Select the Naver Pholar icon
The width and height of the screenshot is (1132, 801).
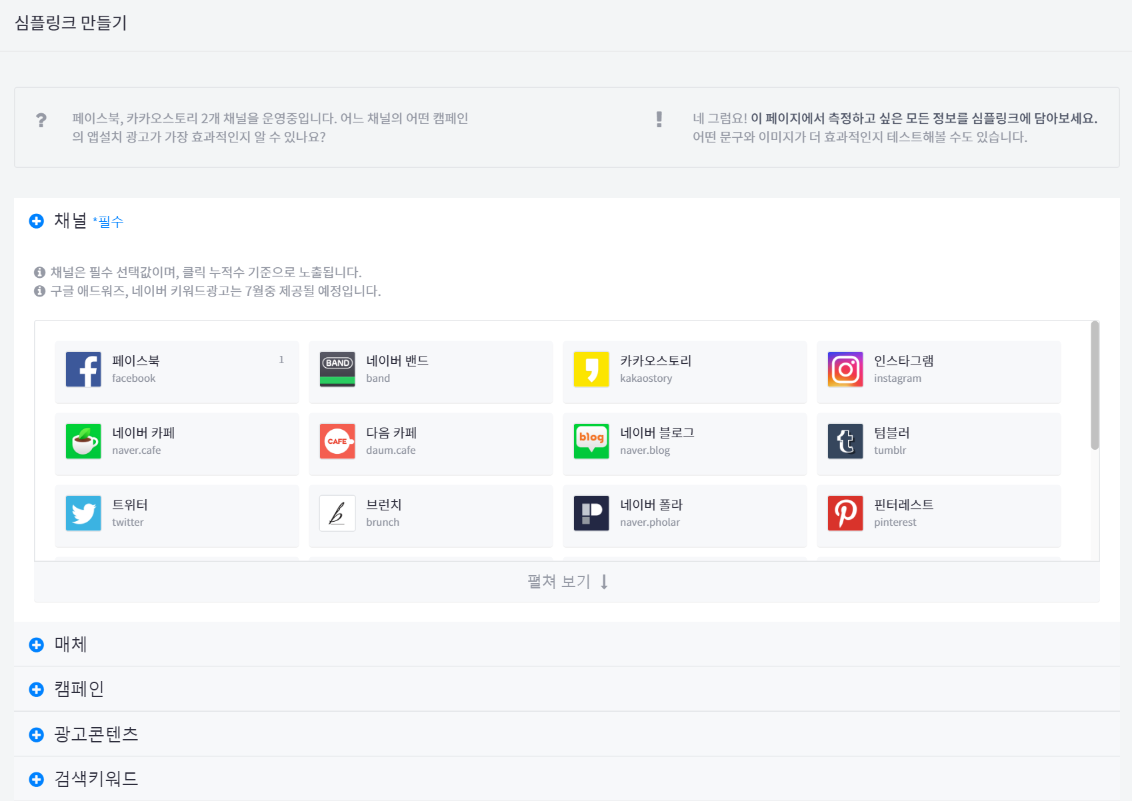tap(591, 514)
